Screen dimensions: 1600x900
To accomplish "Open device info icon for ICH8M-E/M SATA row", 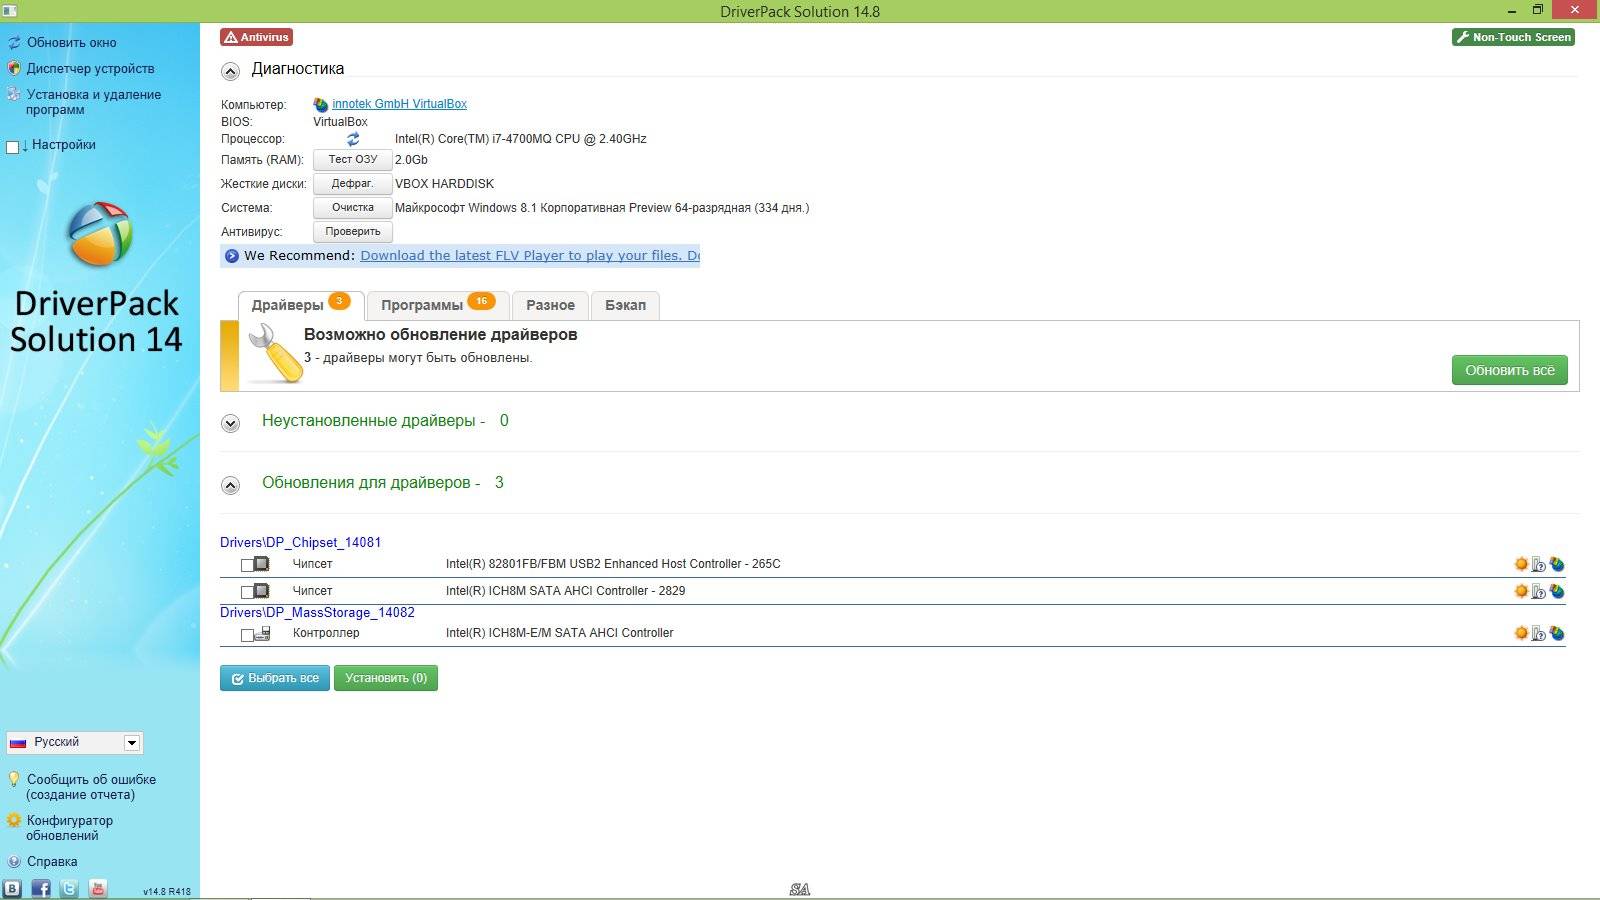I will pos(1539,633).
